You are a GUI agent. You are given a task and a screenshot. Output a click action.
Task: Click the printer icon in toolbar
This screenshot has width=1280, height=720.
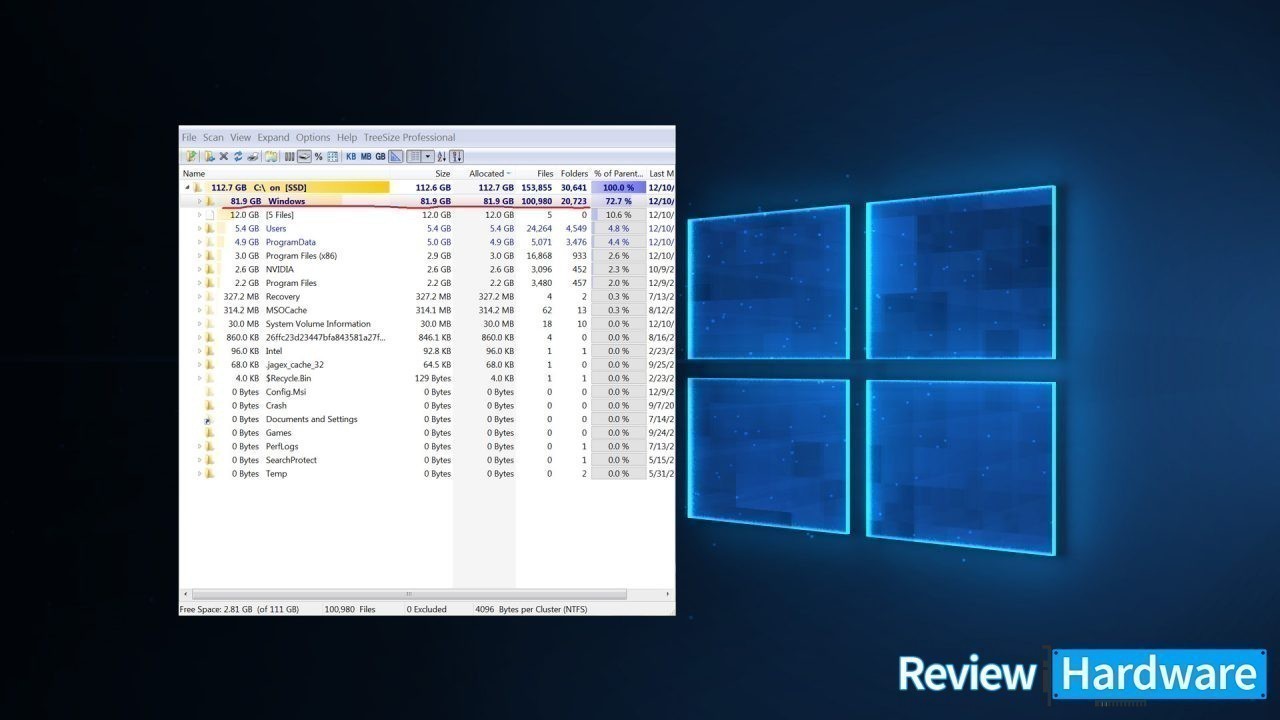(253, 156)
